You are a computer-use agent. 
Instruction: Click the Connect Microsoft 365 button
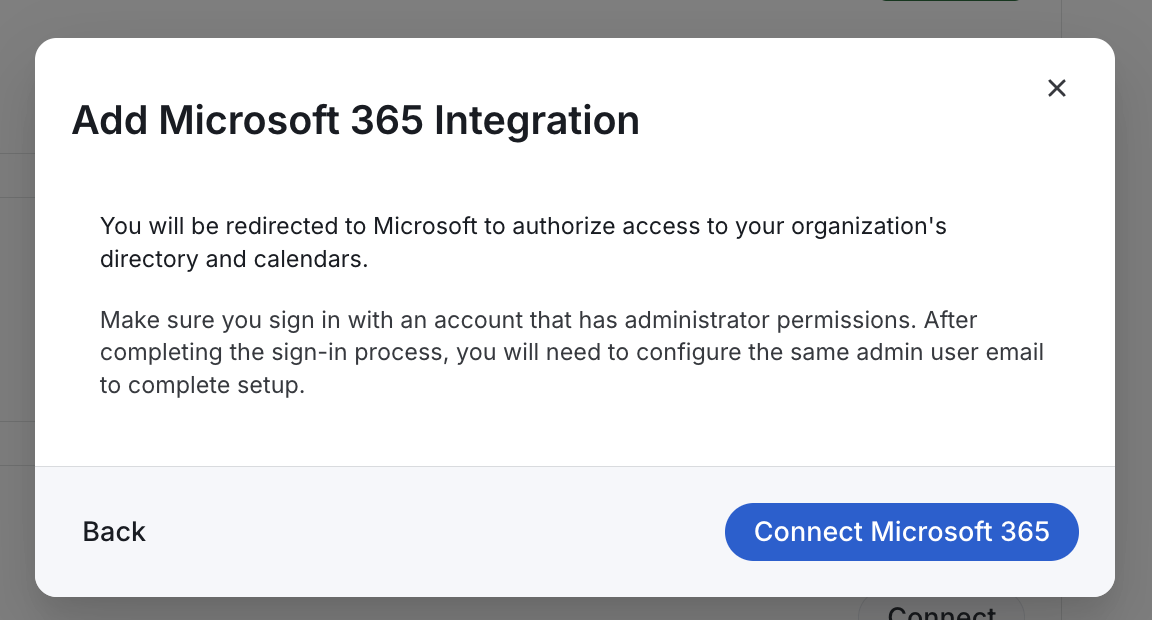pyautogui.click(x=901, y=532)
